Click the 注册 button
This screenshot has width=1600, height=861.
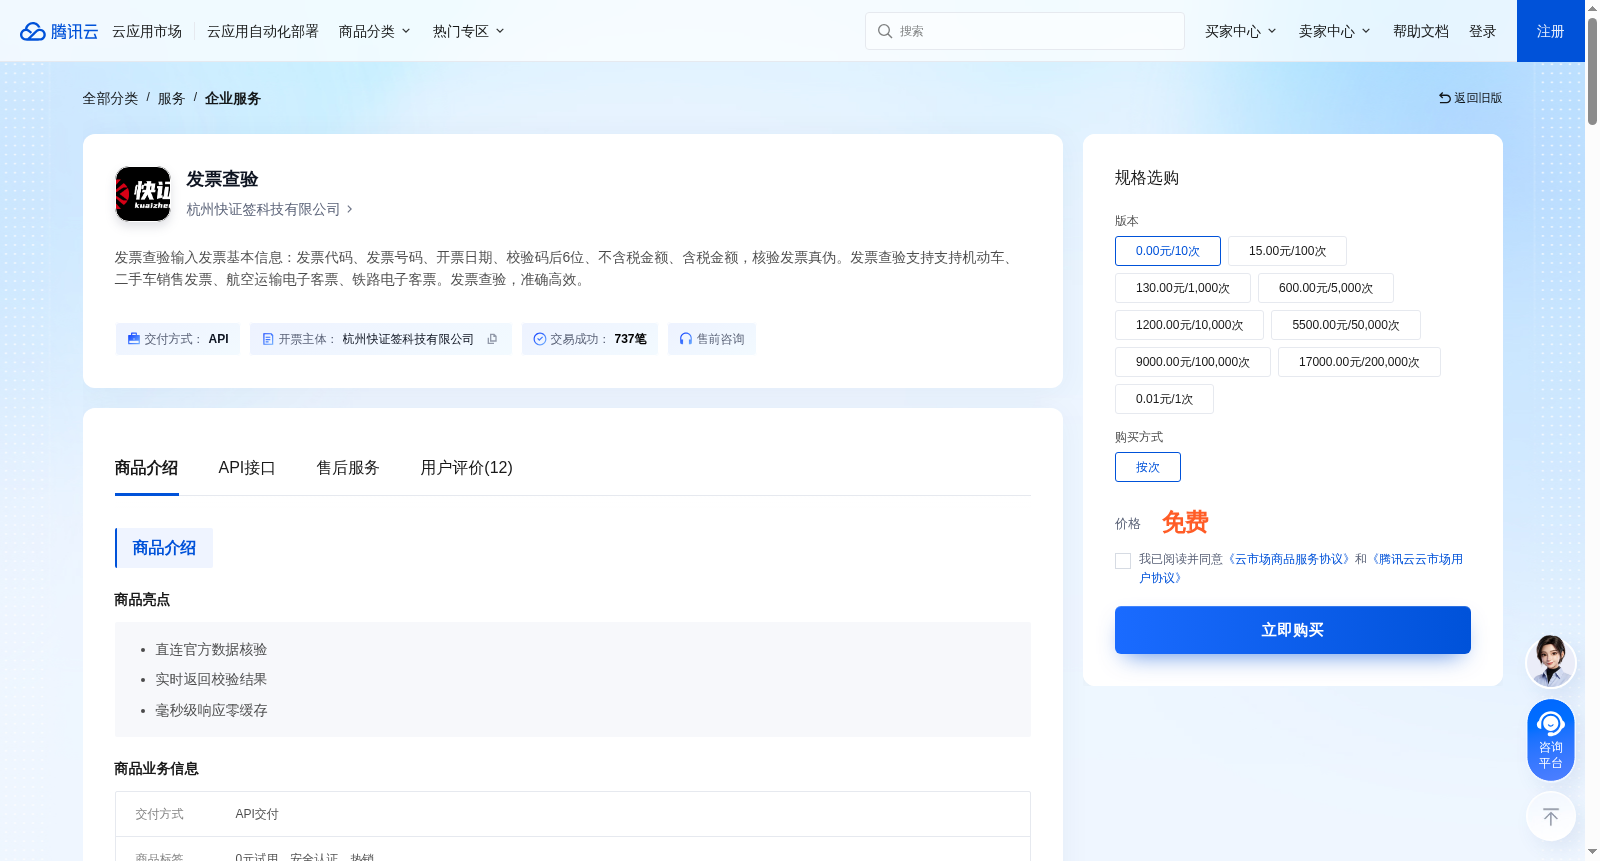[1551, 31]
